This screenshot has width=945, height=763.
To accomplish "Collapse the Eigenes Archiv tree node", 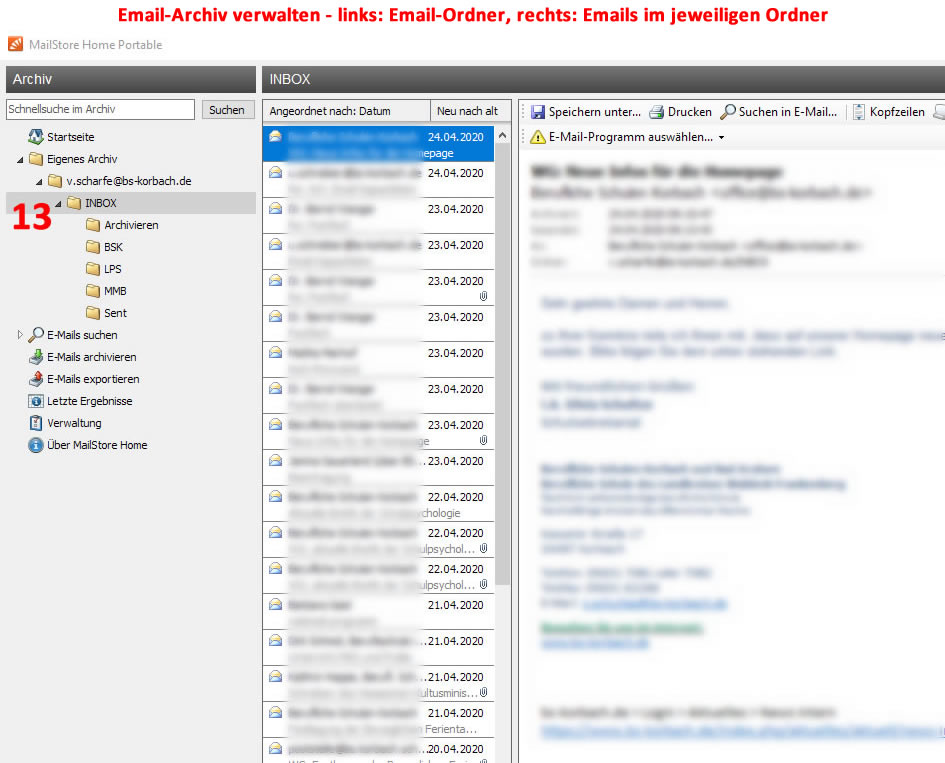I will [20, 160].
